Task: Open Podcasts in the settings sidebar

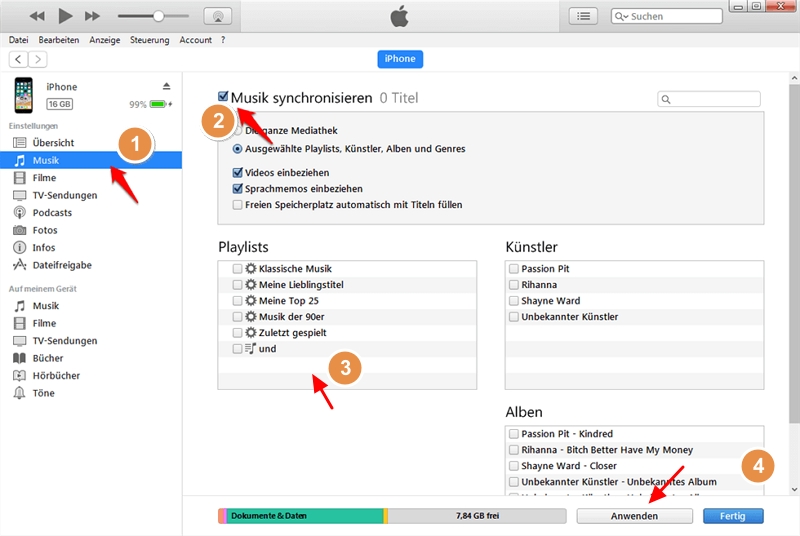Action: (51, 213)
